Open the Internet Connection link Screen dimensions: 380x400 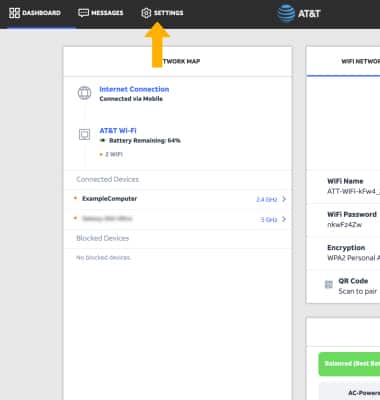pos(134,89)
